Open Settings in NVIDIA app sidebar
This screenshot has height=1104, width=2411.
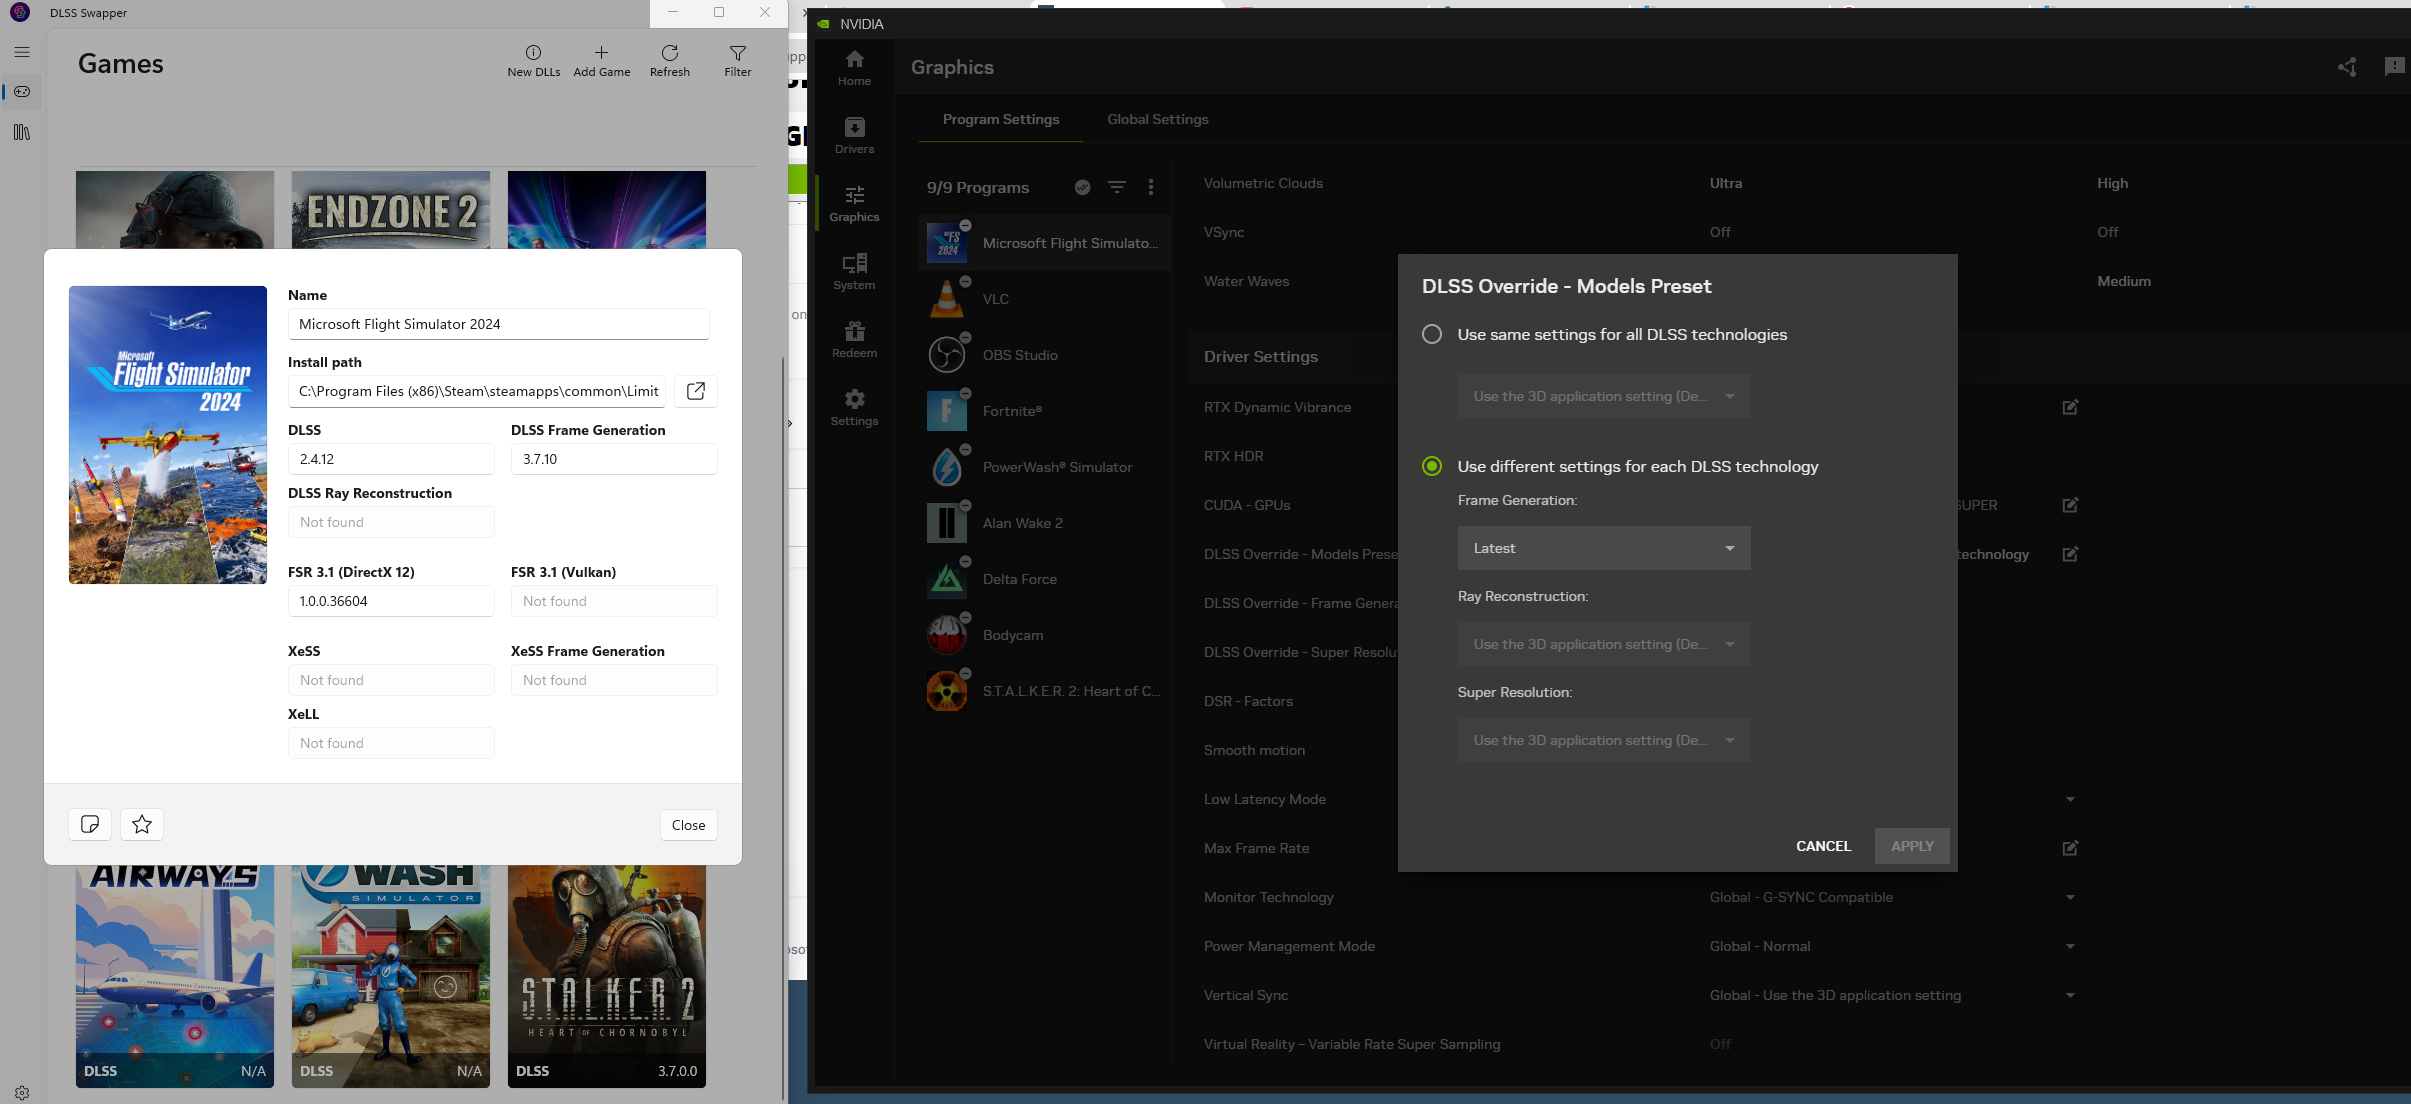[854, 408]
